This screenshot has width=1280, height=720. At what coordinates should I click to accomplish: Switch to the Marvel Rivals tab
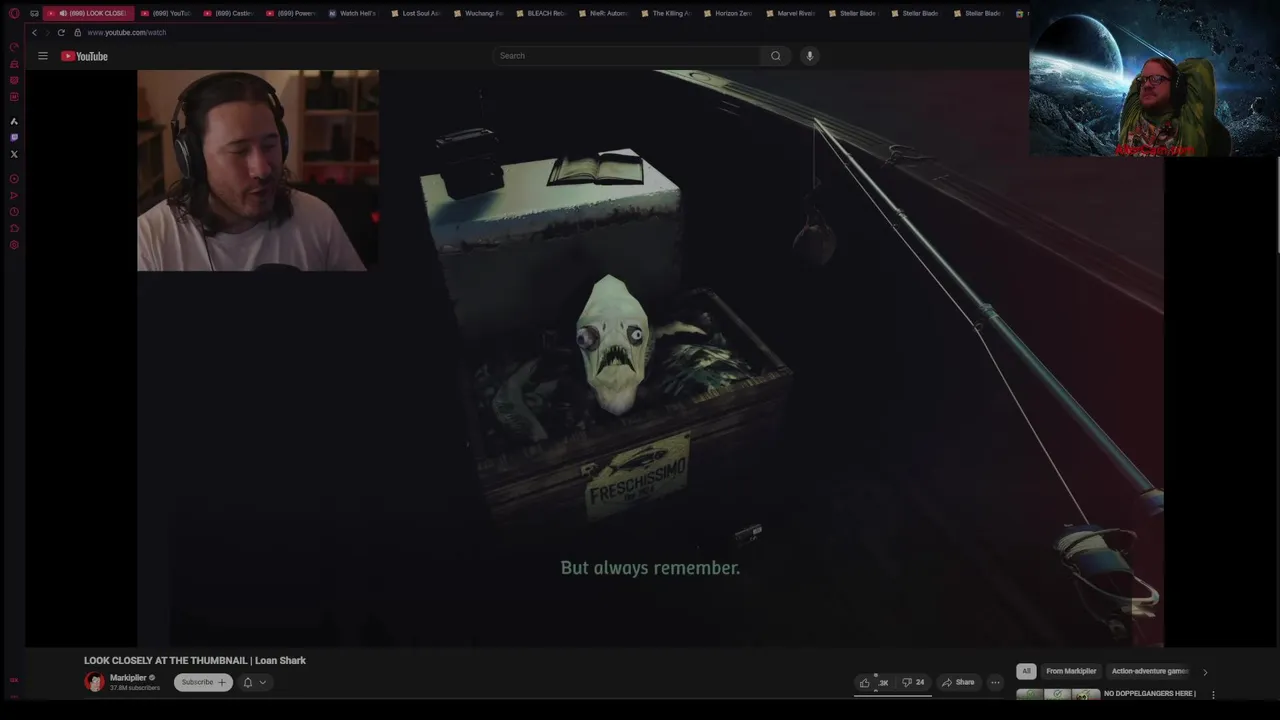point(790,13)
